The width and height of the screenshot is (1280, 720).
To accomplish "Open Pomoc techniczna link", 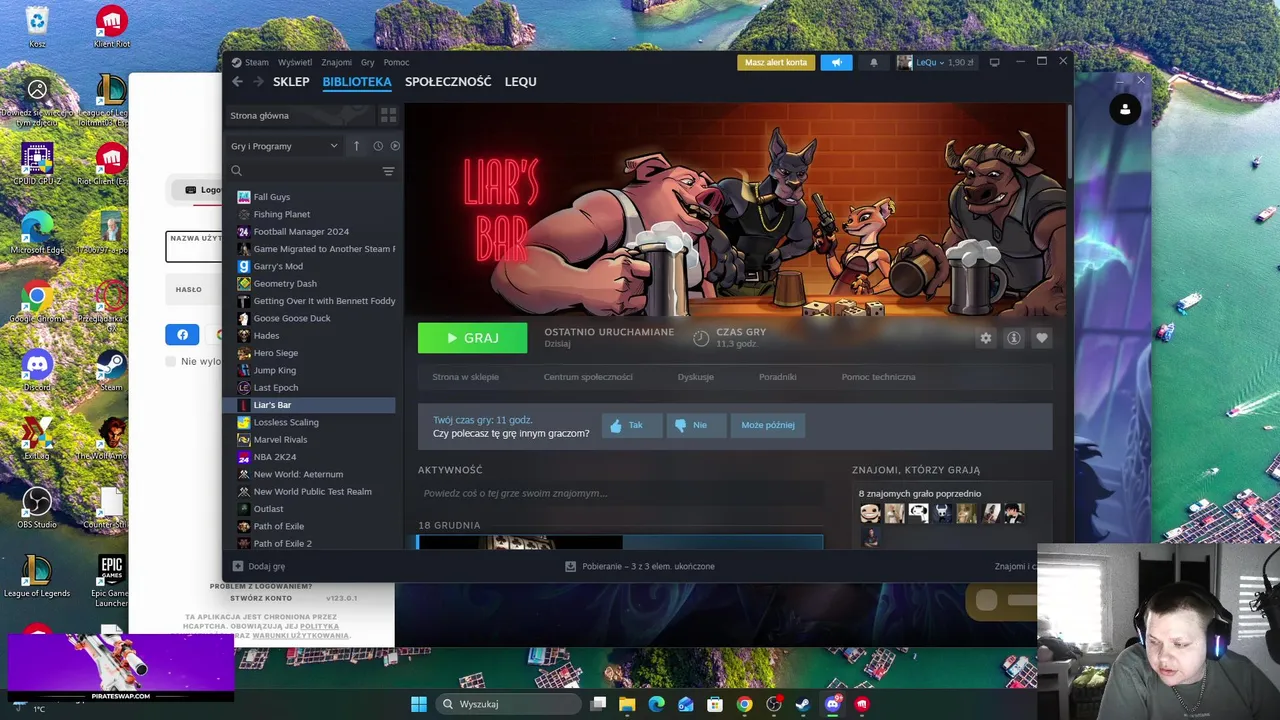I will [878, 377].
